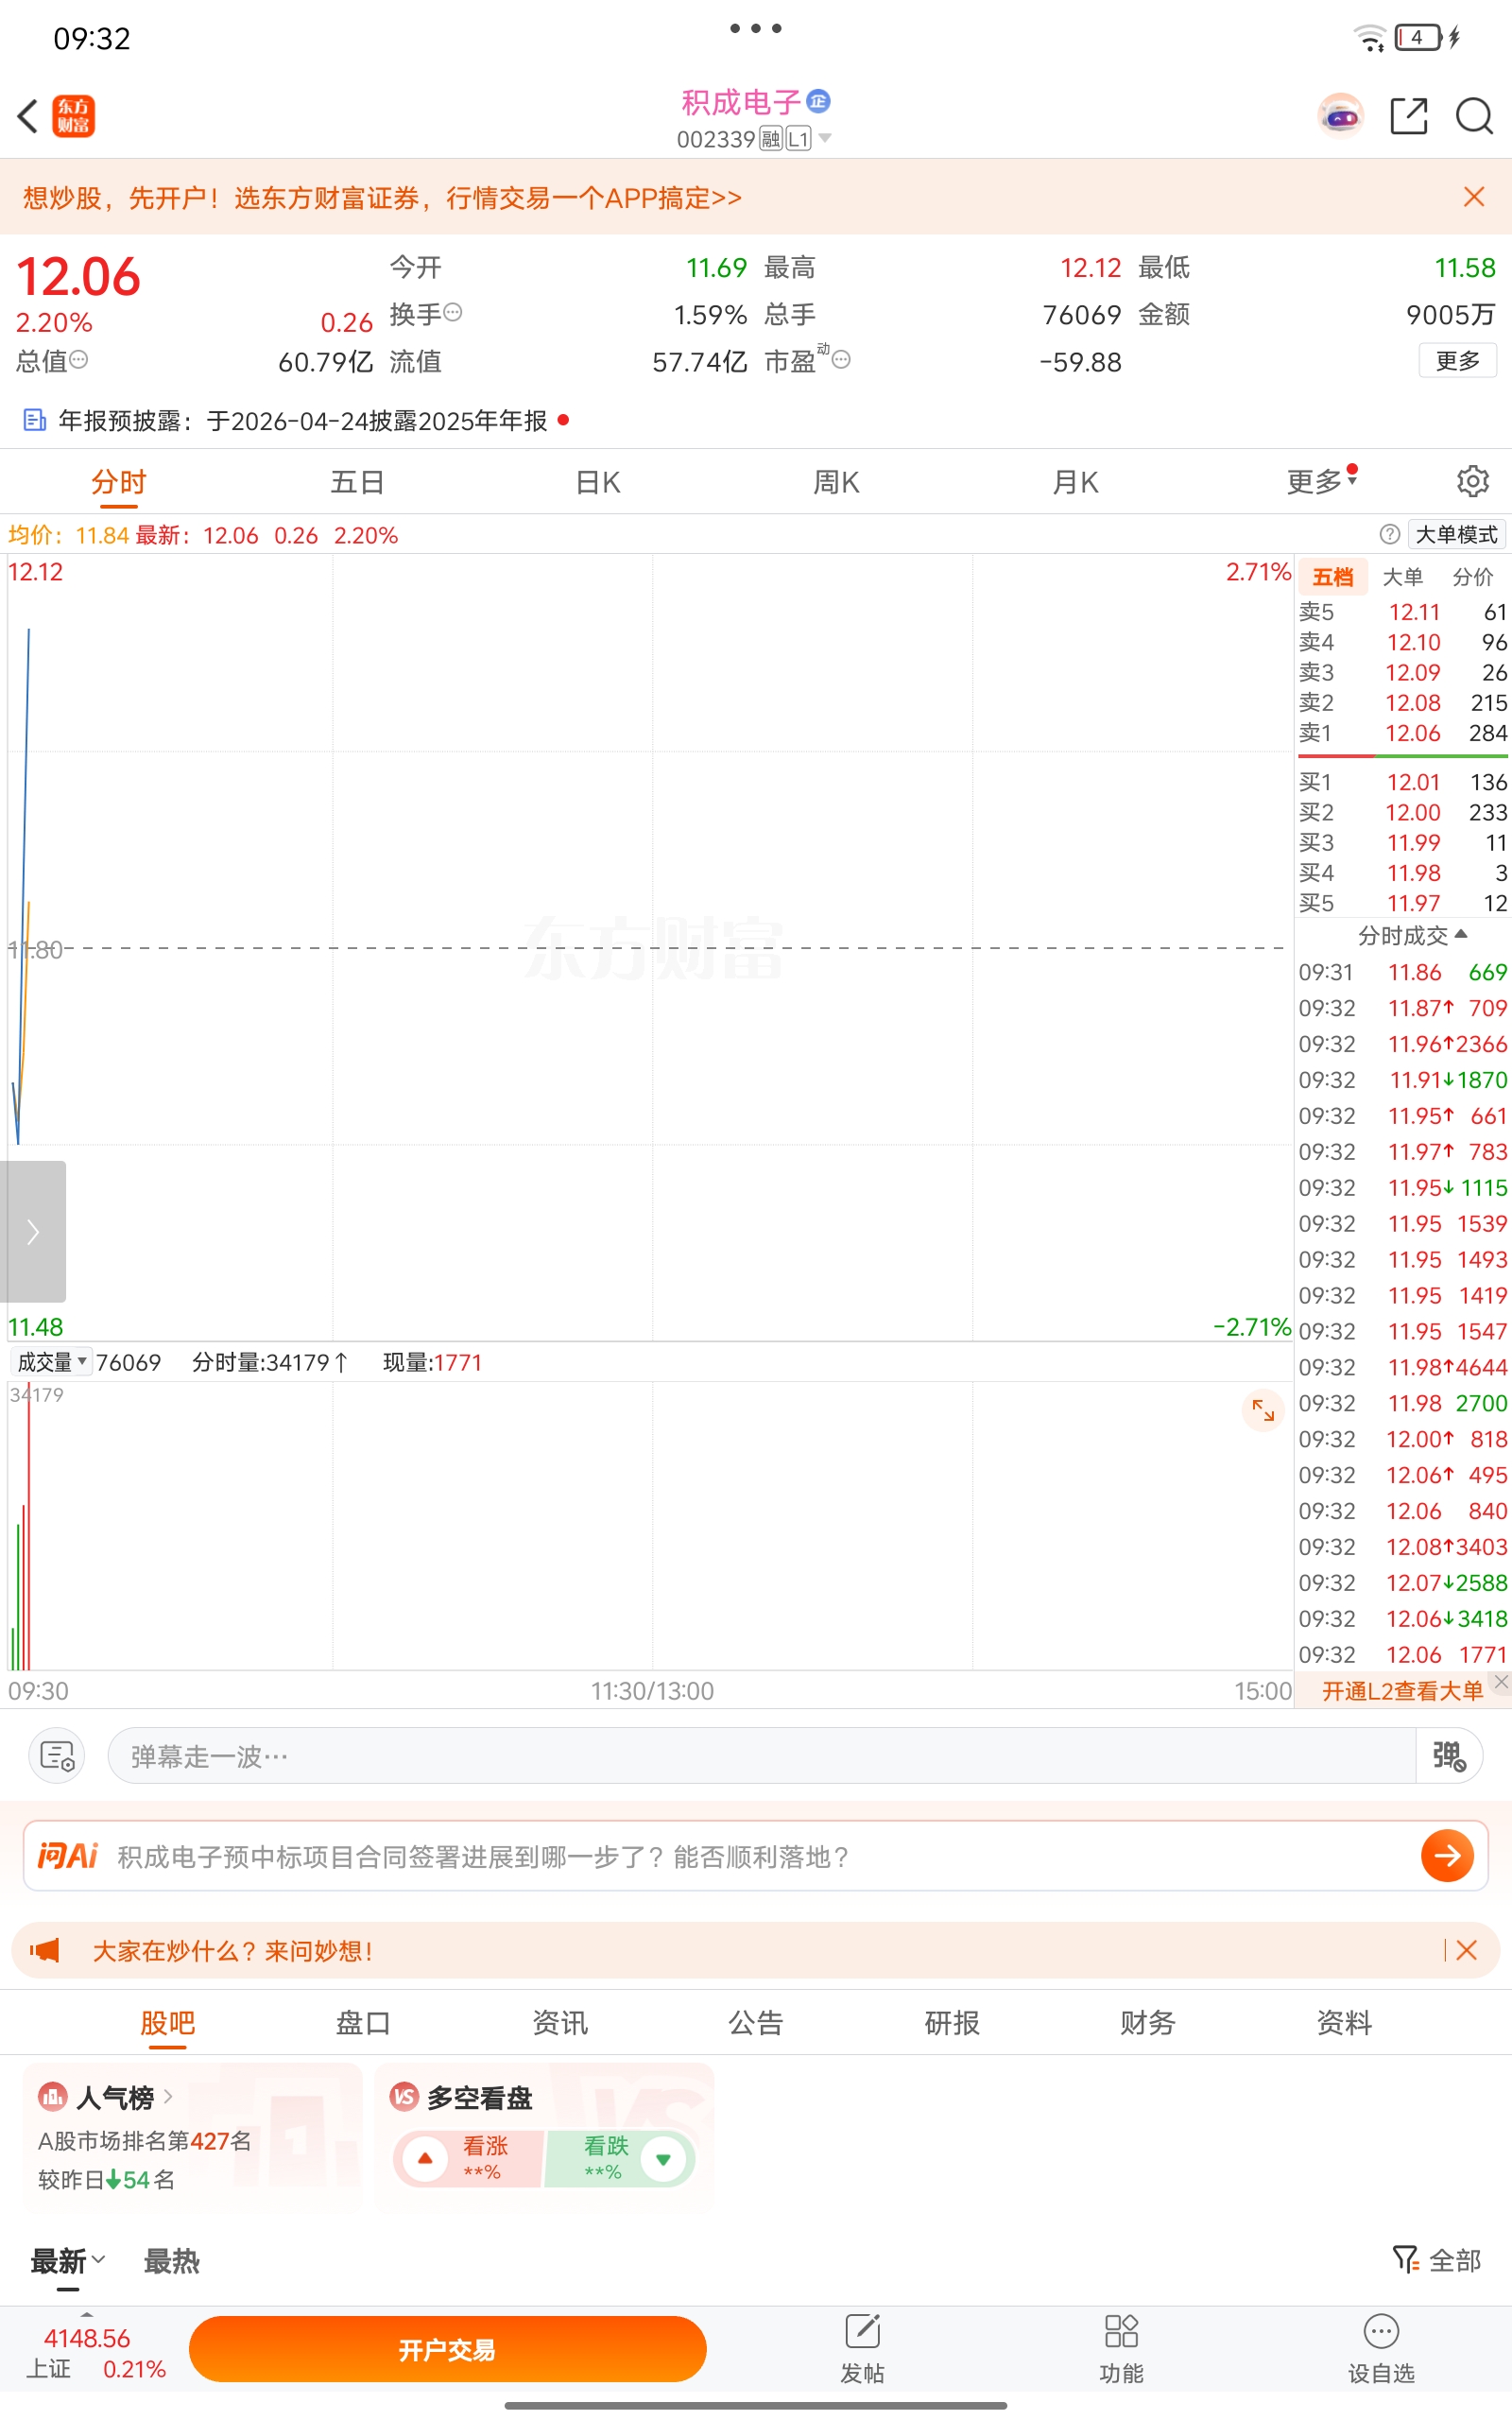
Task: Open the 资料 tab
Action: [1344, 2023]
